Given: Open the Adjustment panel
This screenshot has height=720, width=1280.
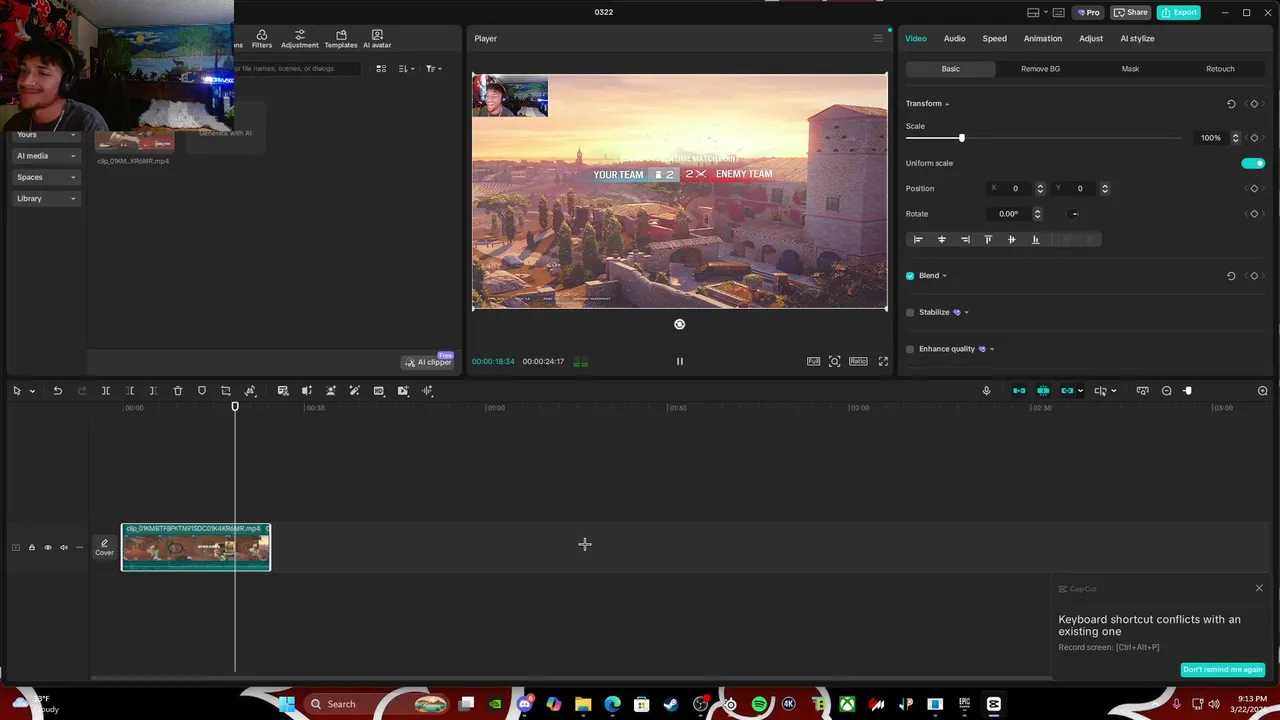Looking at the screenshot, I should [299, 39].
